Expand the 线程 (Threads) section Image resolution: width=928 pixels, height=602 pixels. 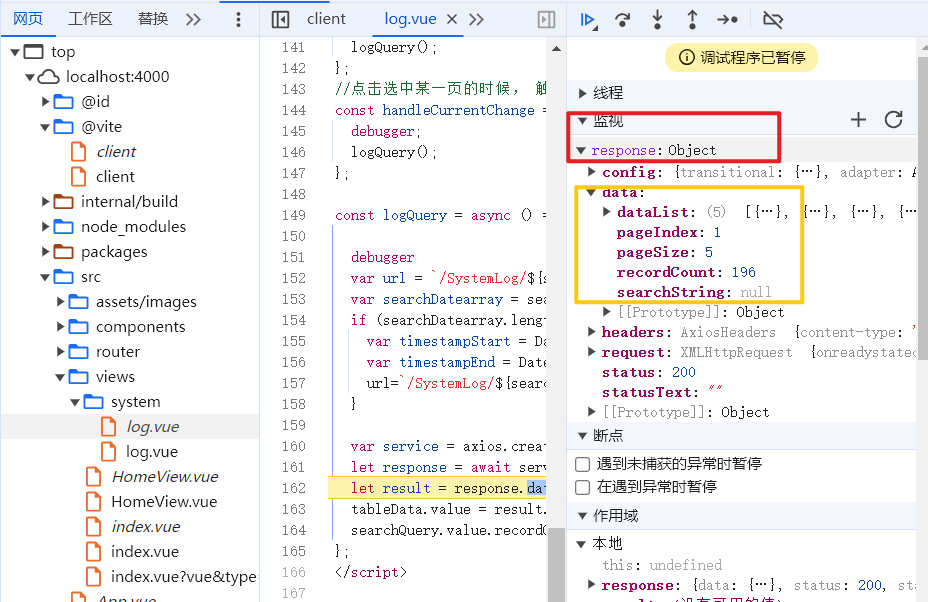pos(583,93)
